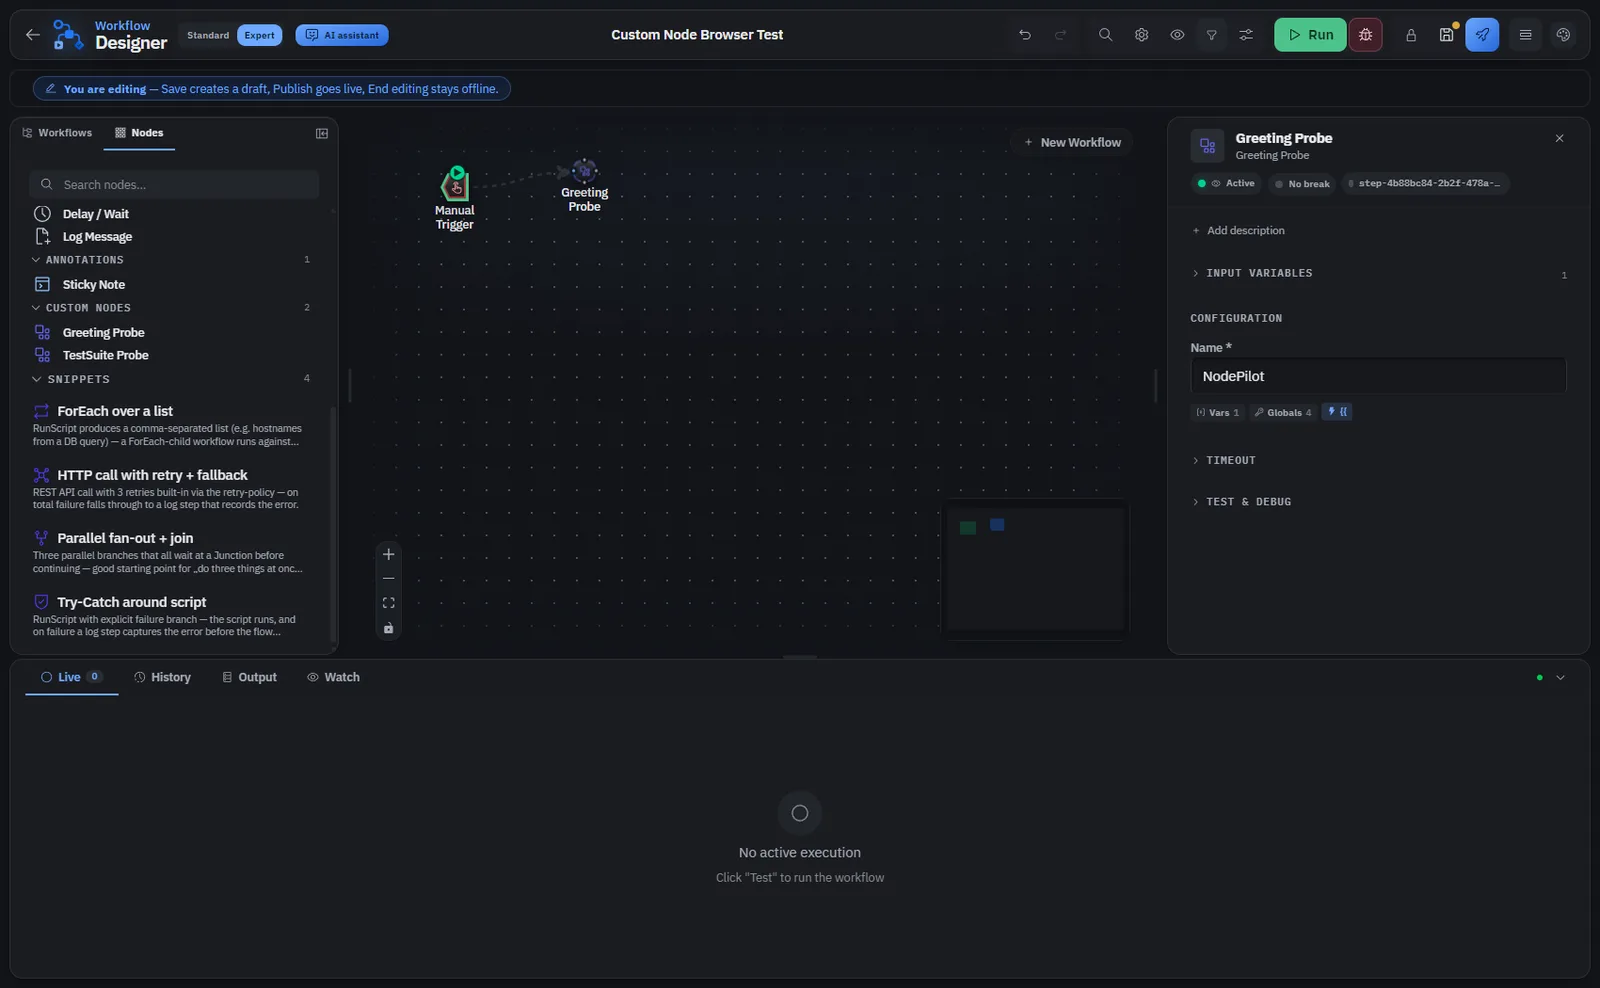Switch to Expert mode
The width and height of the screenshot is (1600, 988).
[259, 35]
